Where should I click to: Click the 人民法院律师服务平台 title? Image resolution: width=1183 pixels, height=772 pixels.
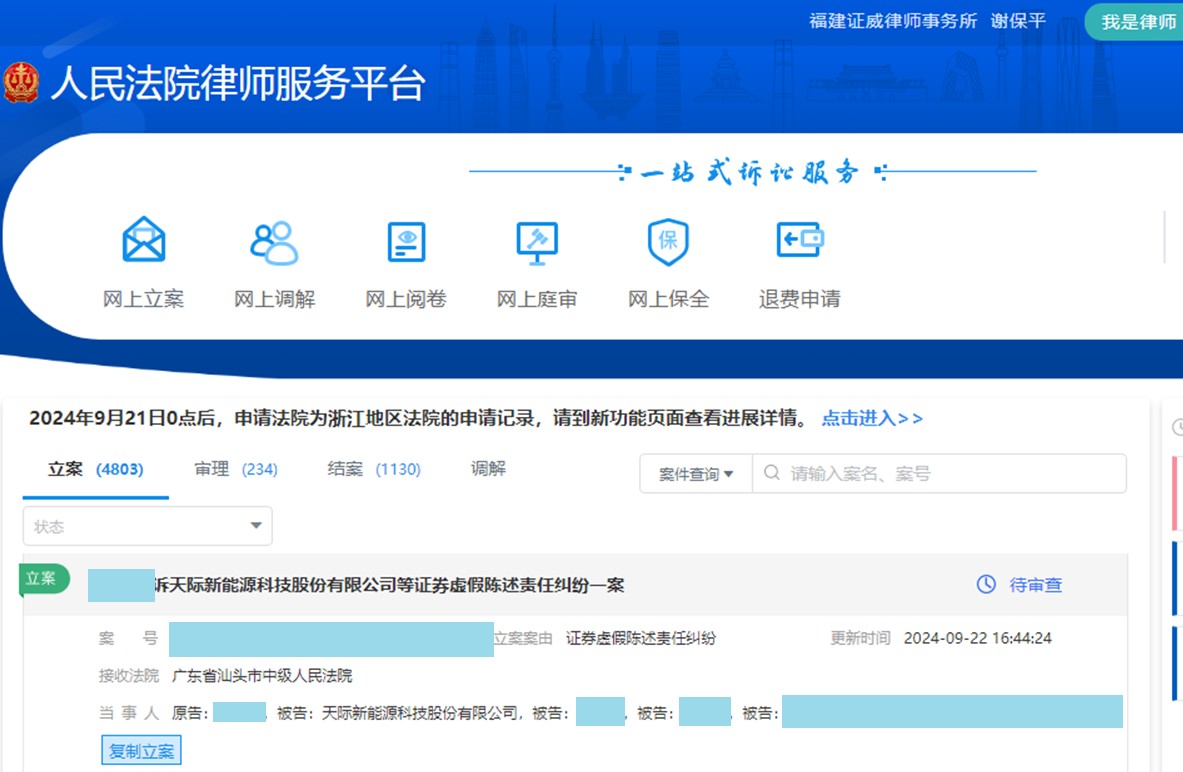tap(238, 83)
